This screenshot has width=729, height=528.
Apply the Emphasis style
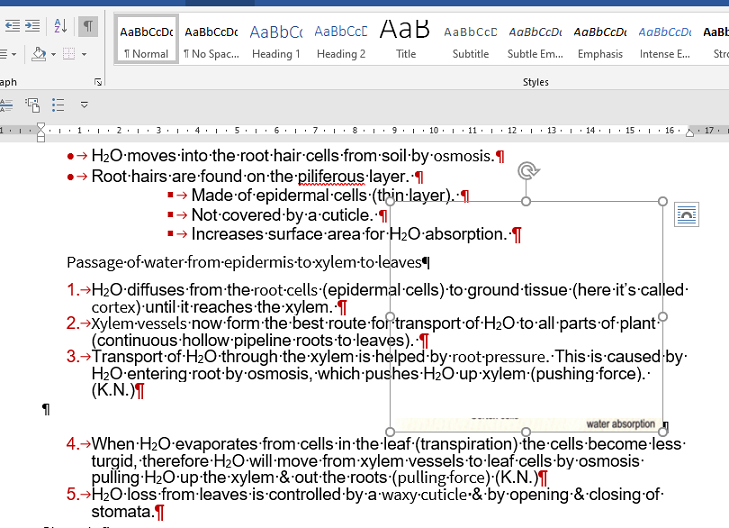(600, 40)
